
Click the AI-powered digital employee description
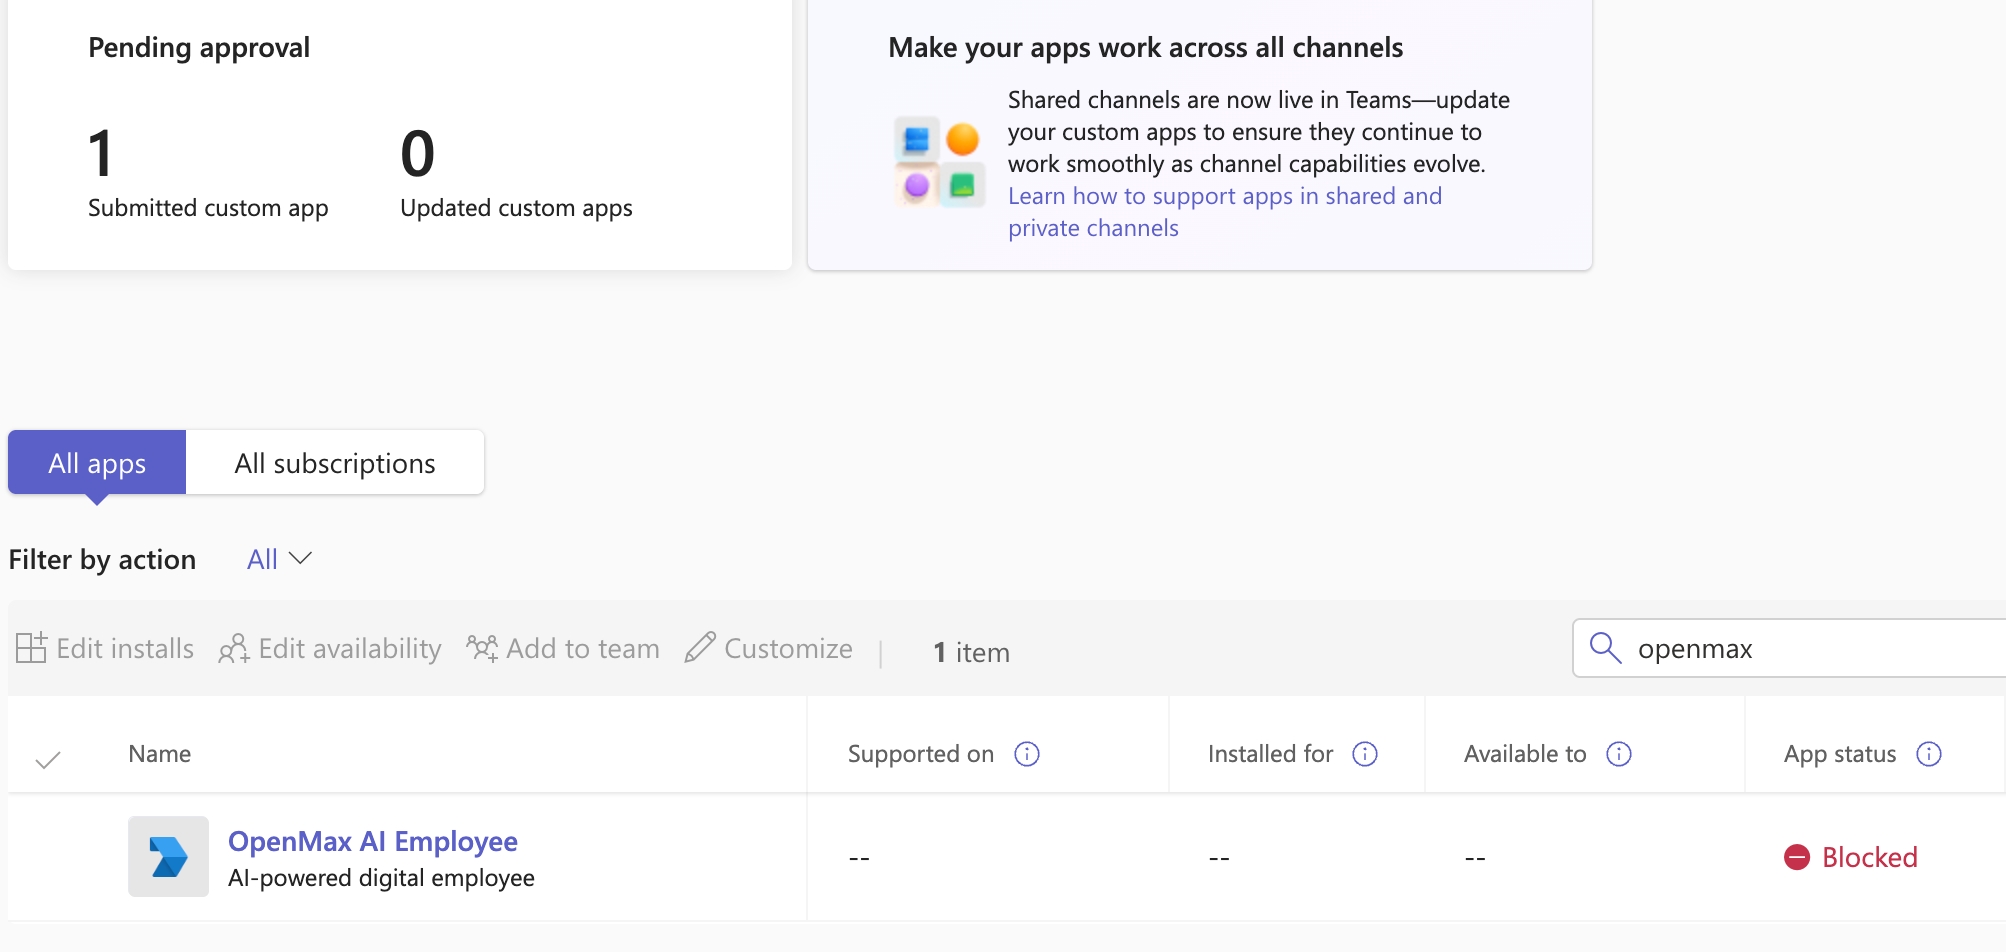click(381, 878)
